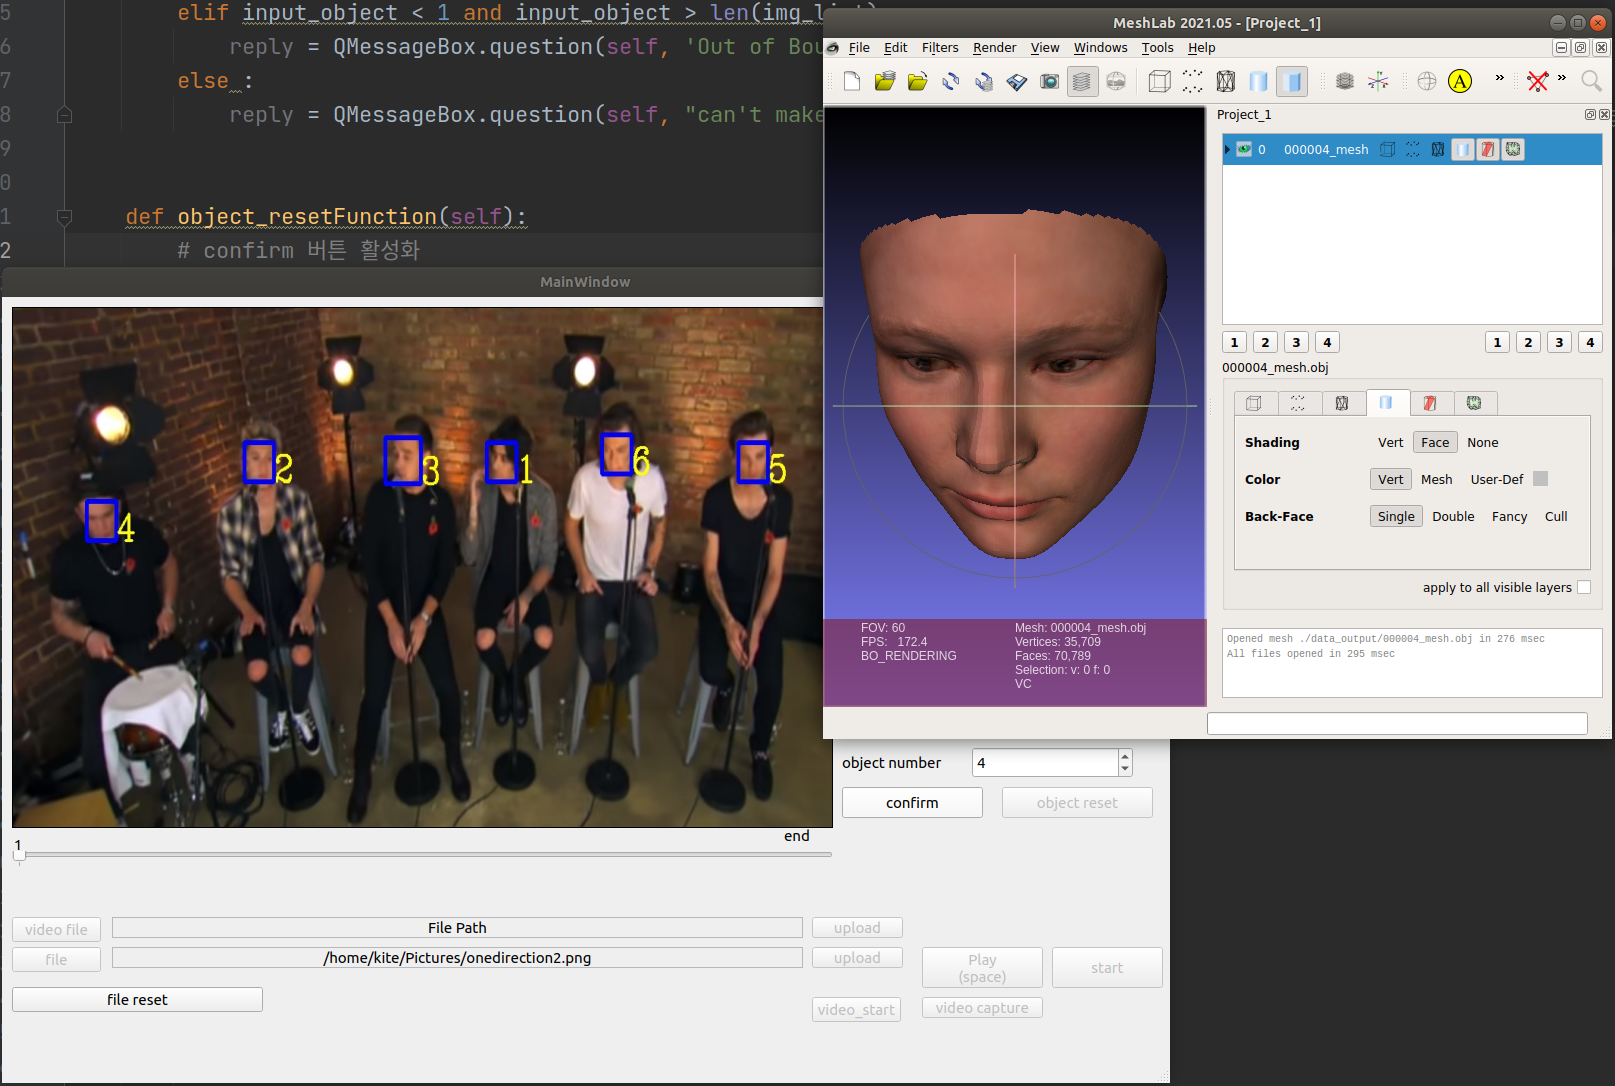Screen dimensions: 1615x1086
Task: Open the Windows menu
Action: pyautogui.click(x=1100, y=47)
